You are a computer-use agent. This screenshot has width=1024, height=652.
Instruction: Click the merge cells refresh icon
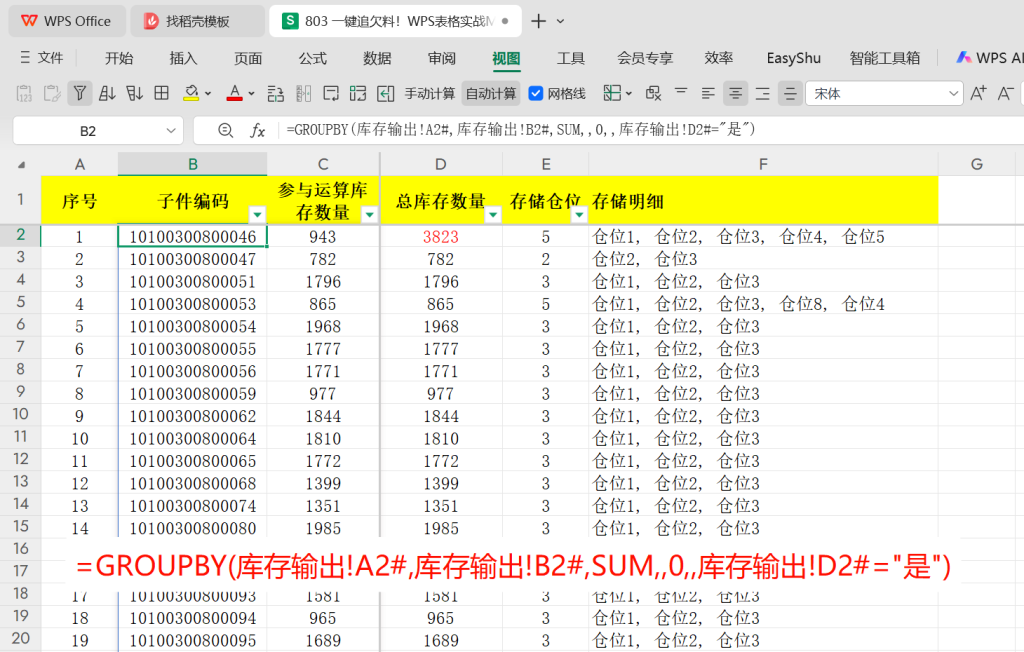[x=358, y=94]
